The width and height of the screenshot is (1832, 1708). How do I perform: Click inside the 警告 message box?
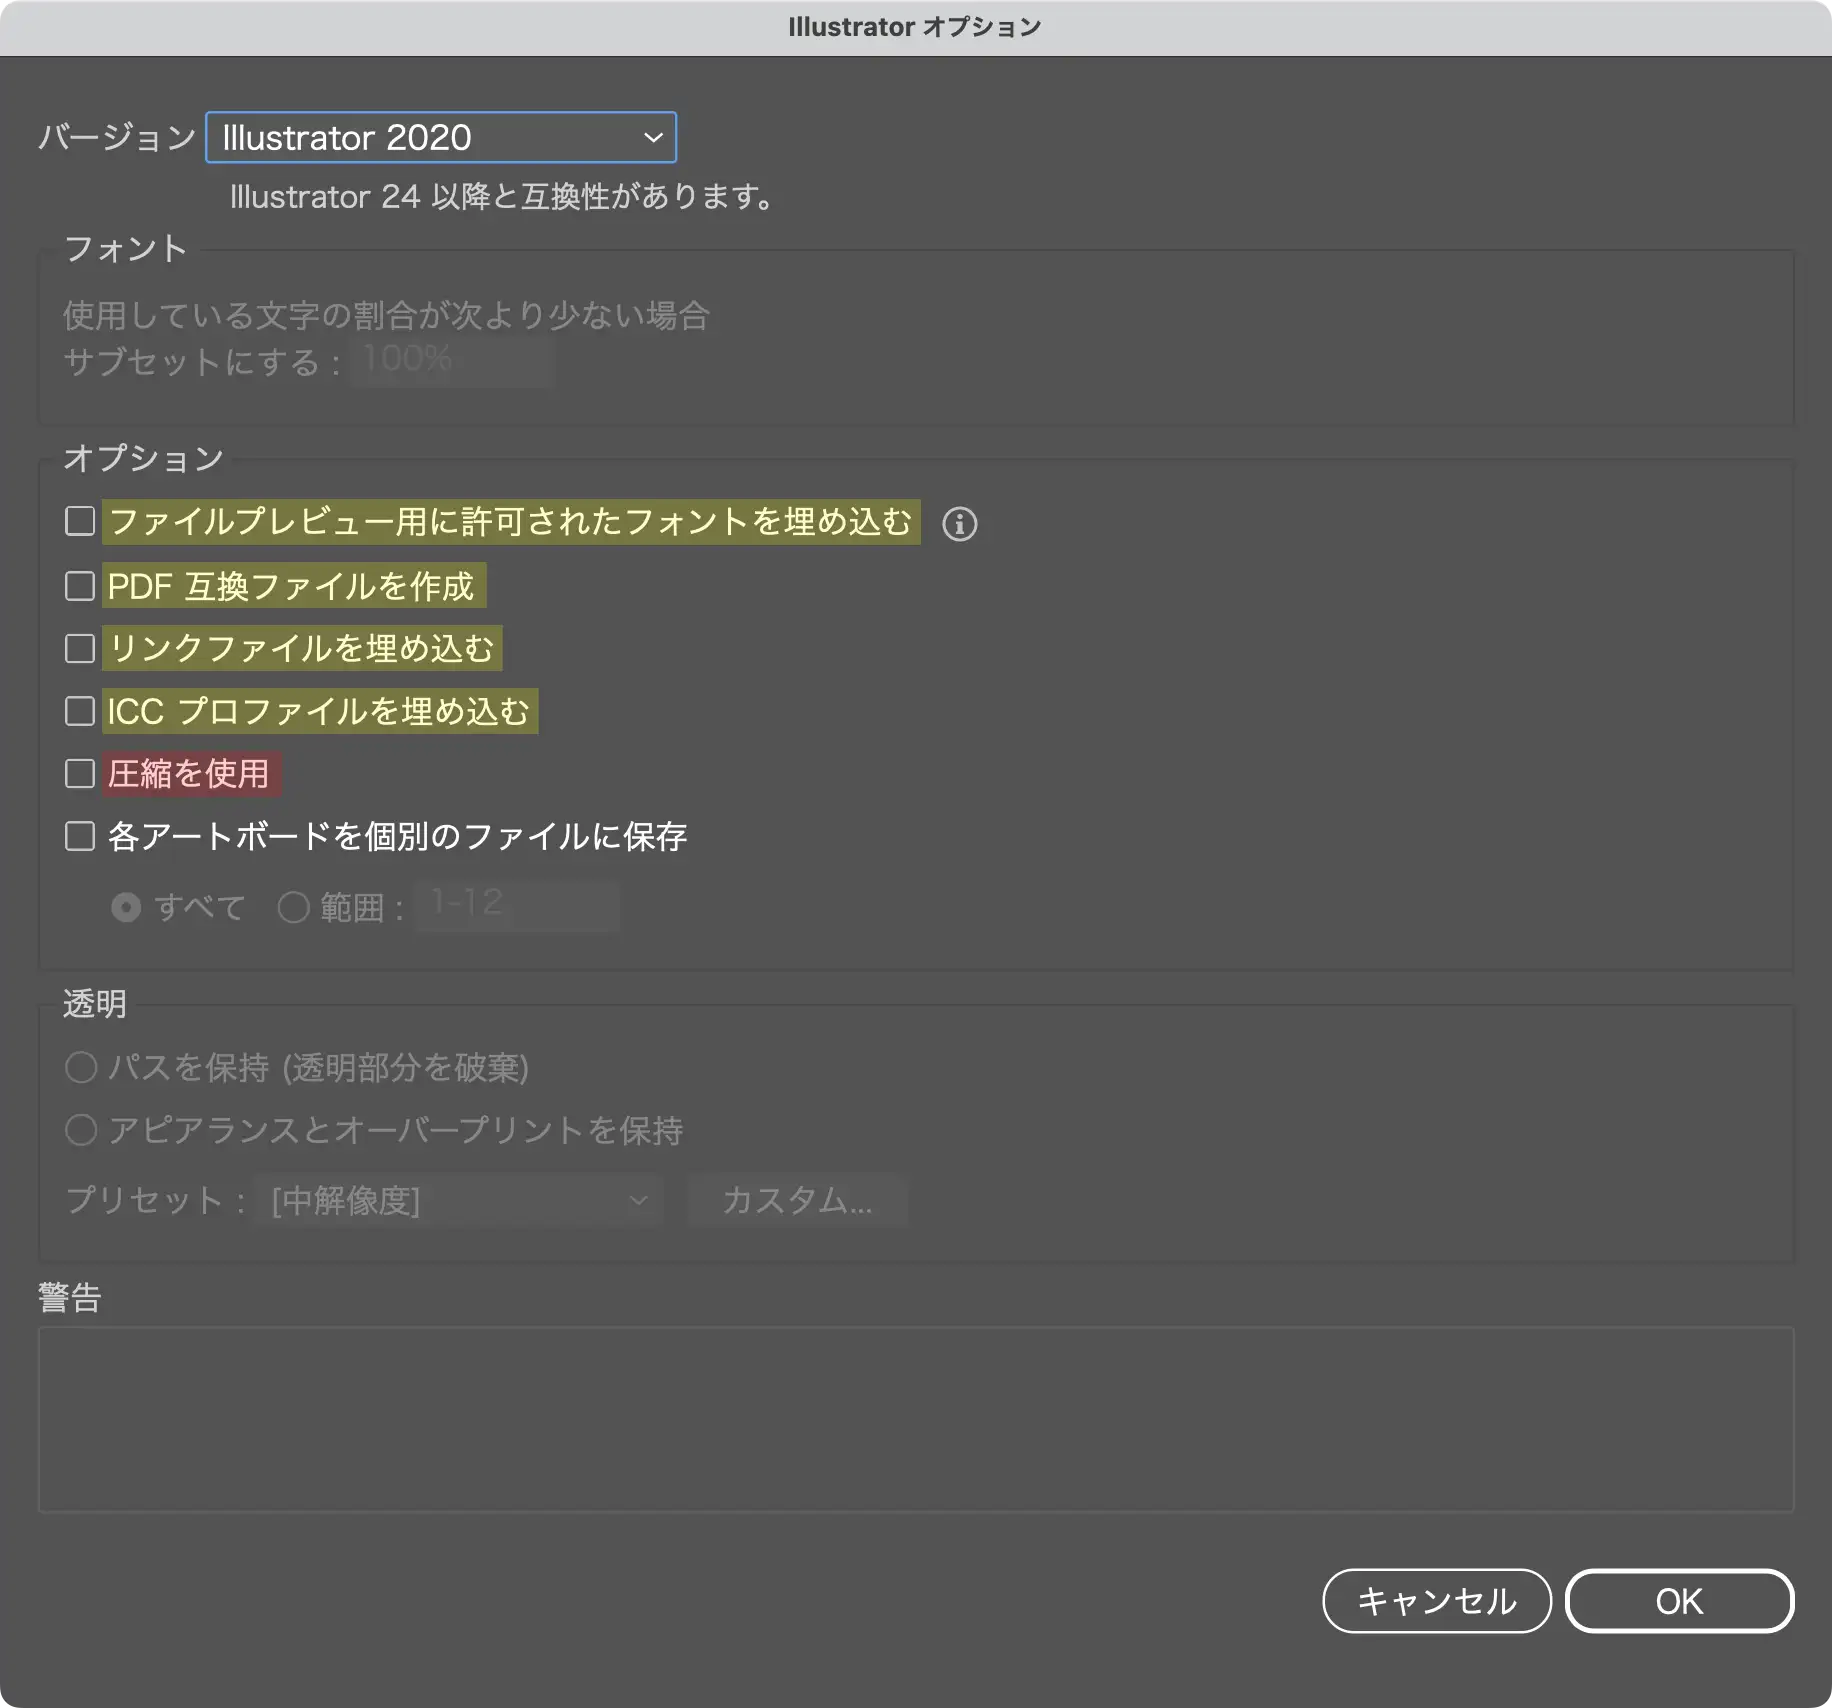(x=916, y=1418)
